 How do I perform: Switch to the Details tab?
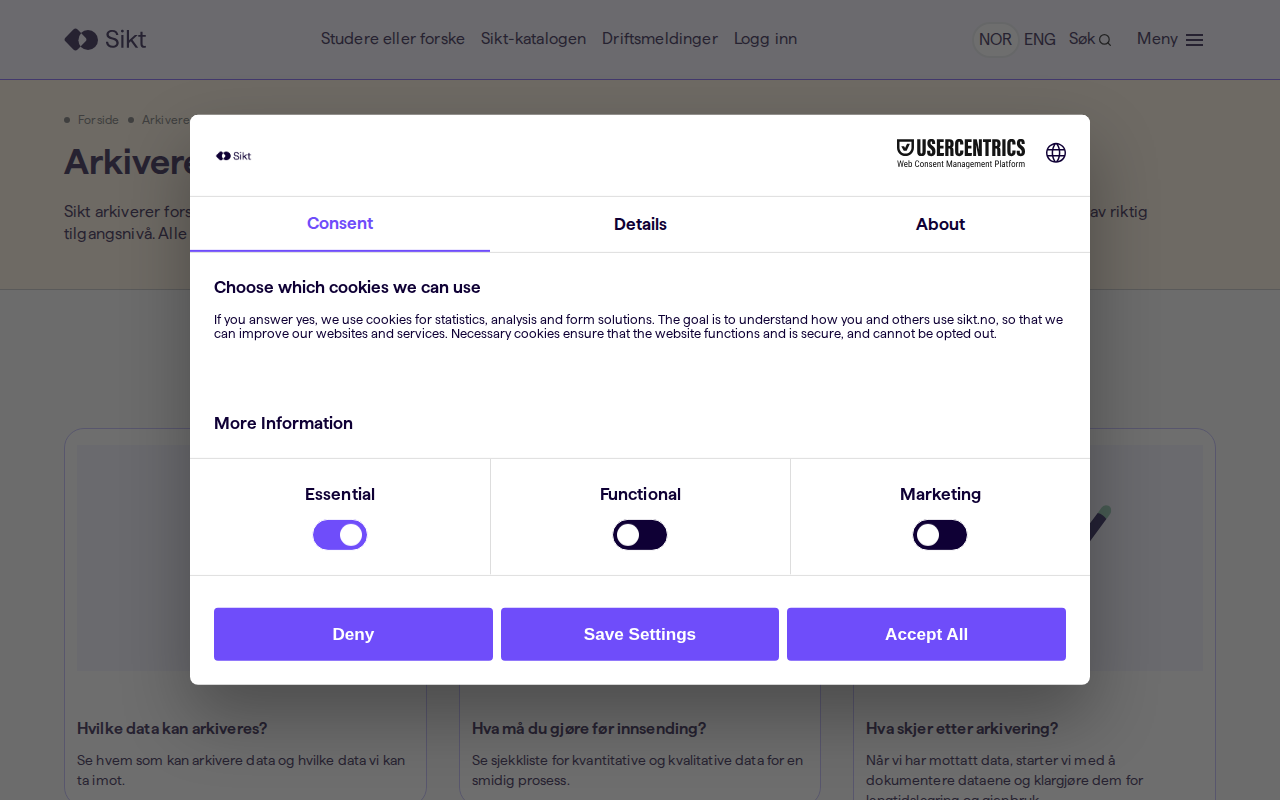[640, 224]
